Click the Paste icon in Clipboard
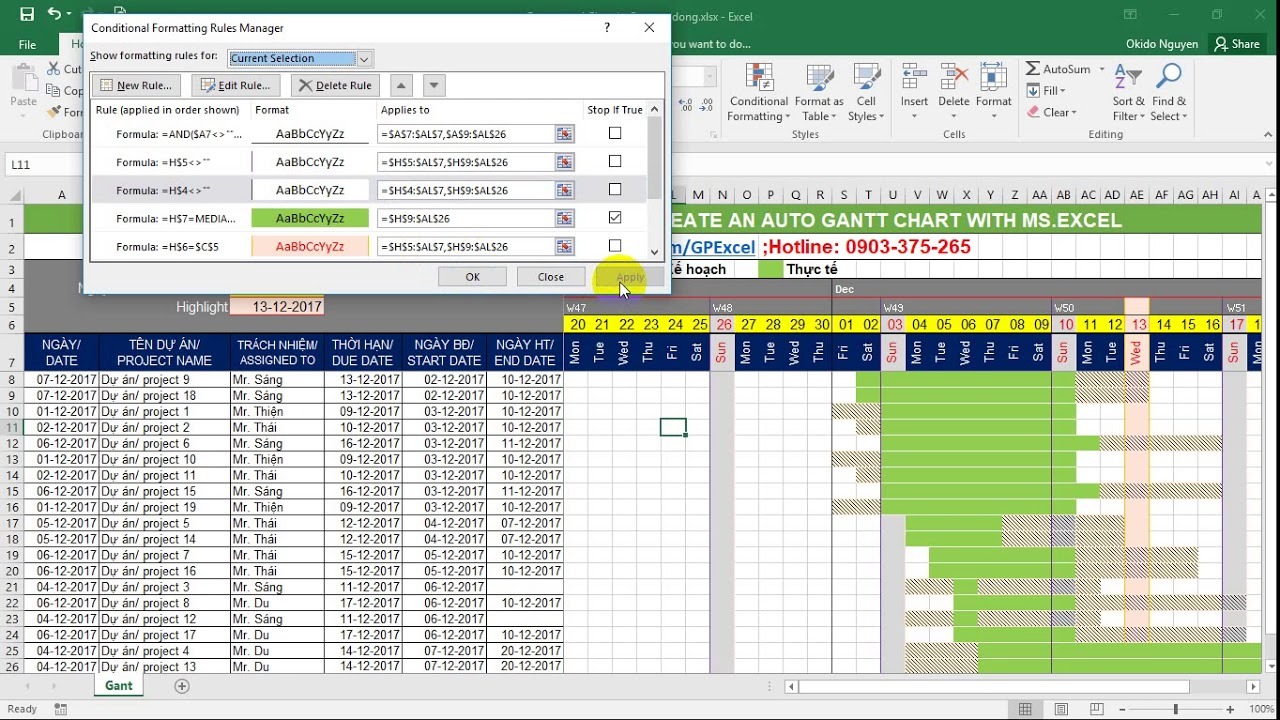This screenshot has height=720, width=1280. coord(23,78)
